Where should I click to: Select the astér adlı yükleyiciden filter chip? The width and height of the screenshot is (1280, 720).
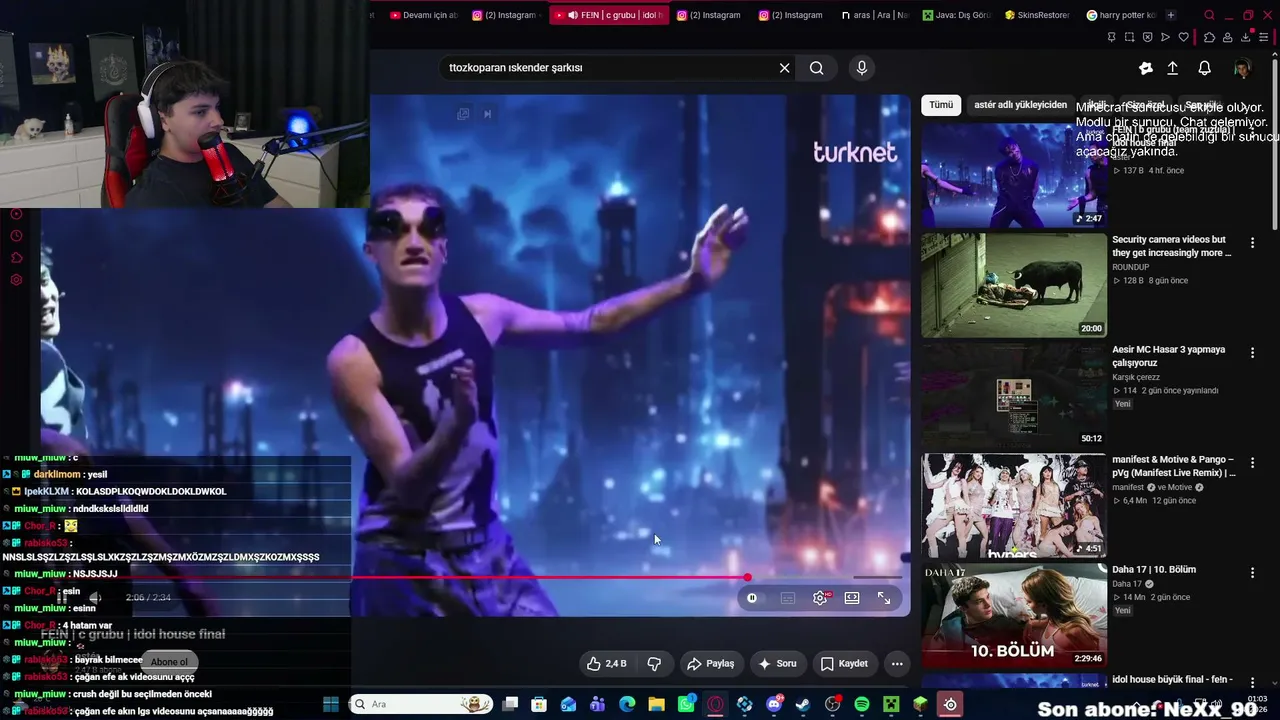[x=1020, y=105]
